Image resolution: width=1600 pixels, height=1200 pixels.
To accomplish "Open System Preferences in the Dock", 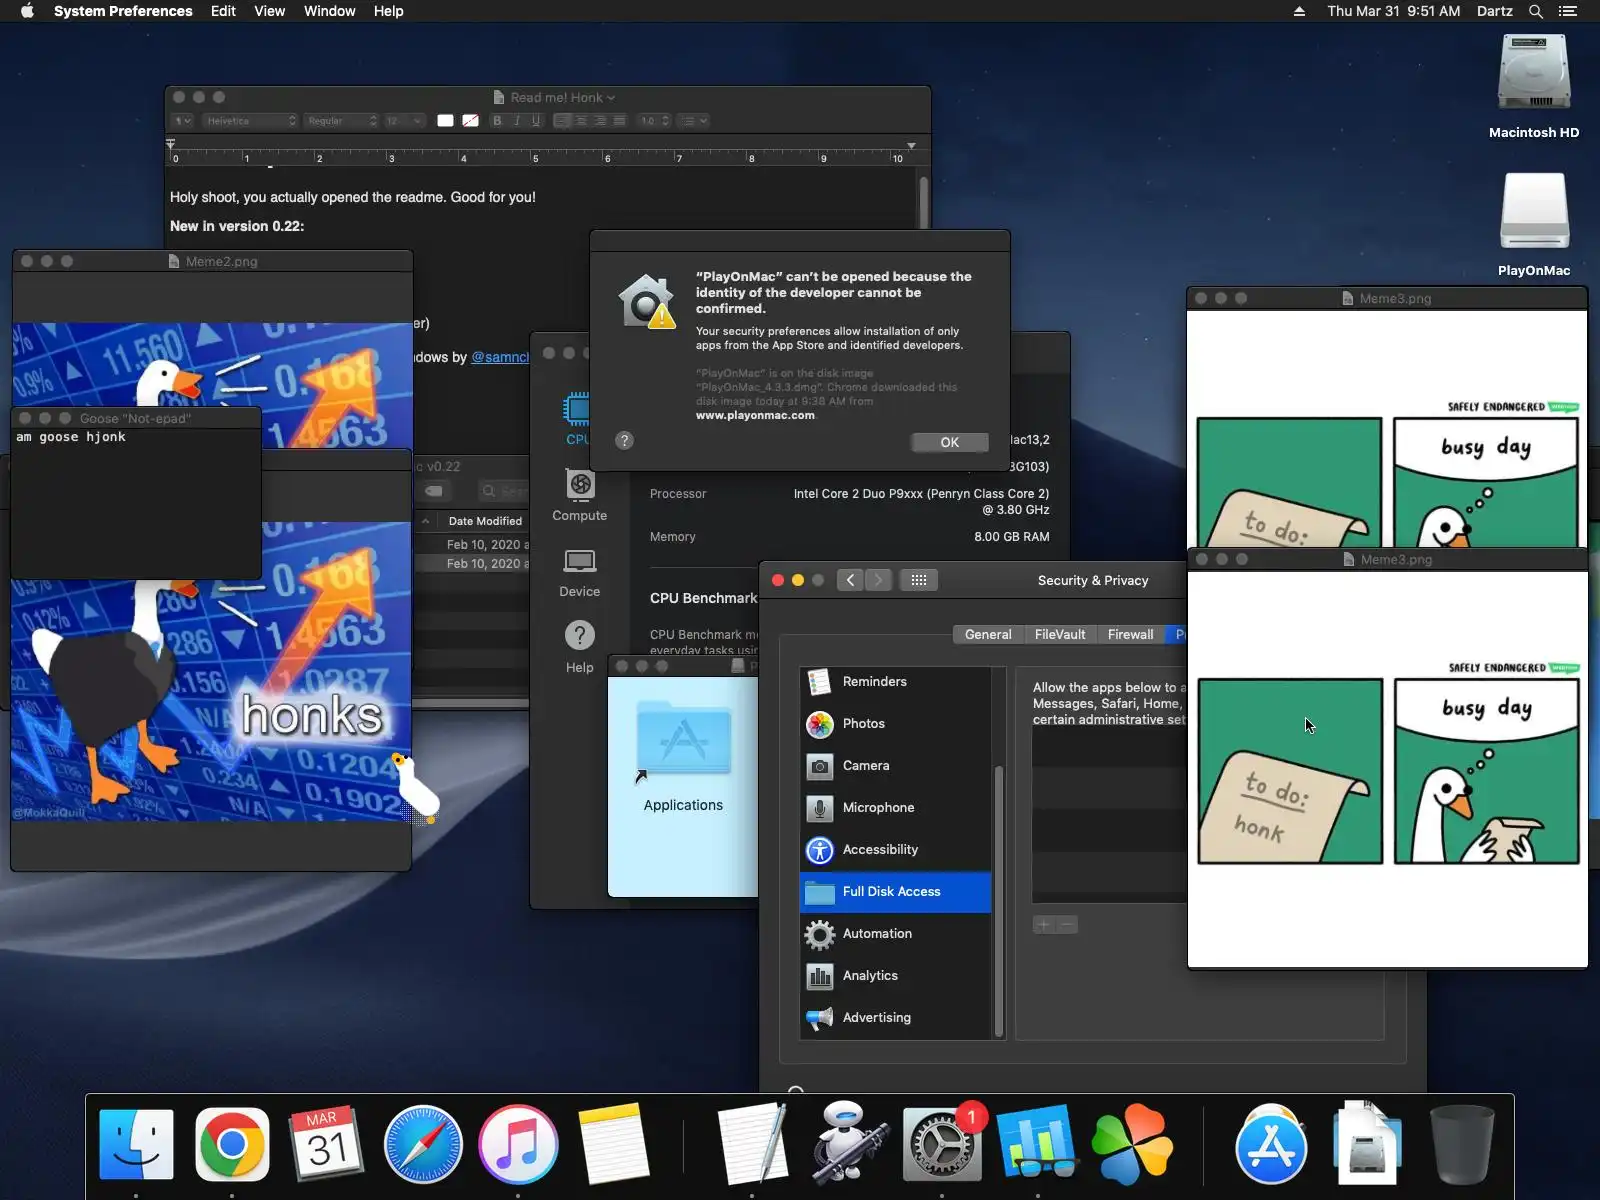I will coord(941,1144).
